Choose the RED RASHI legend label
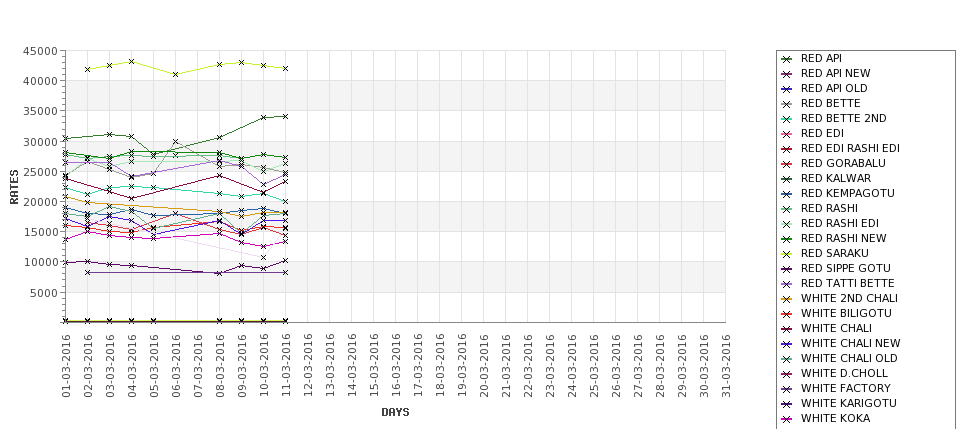Screen dimensions: 975x429 coord(829,208)
